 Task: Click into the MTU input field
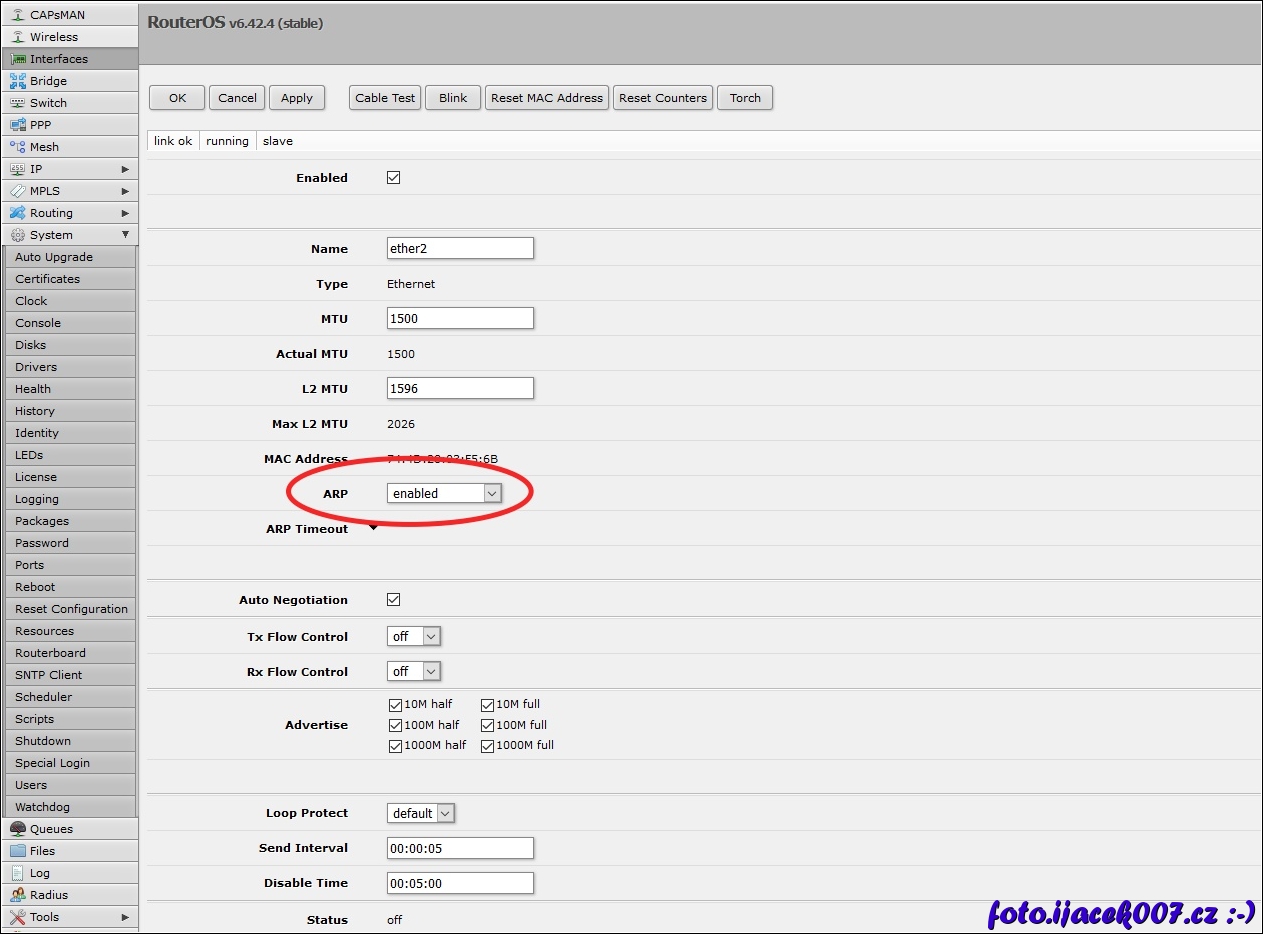(460, 319)
